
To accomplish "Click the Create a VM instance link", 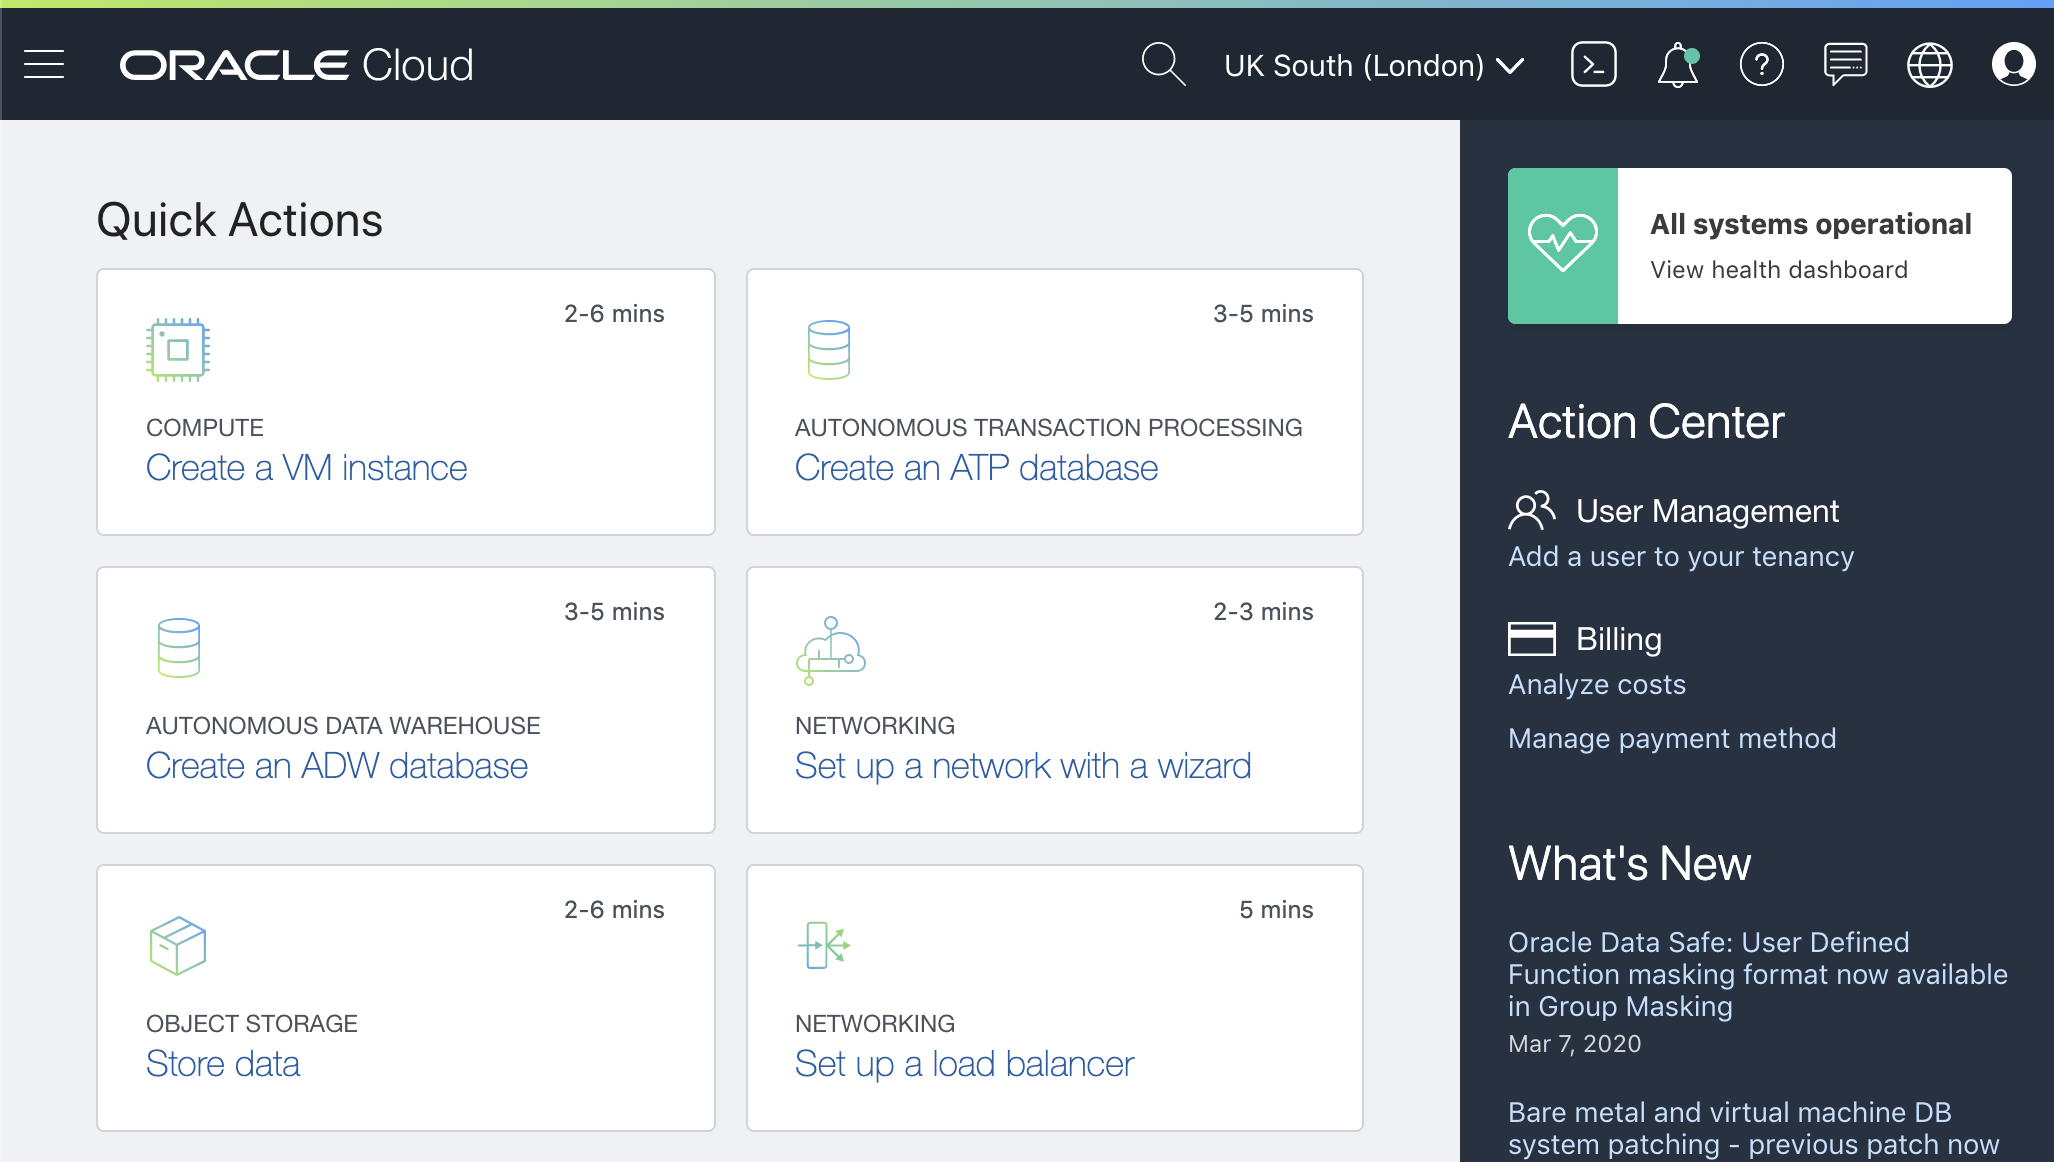I will [306, 468].
